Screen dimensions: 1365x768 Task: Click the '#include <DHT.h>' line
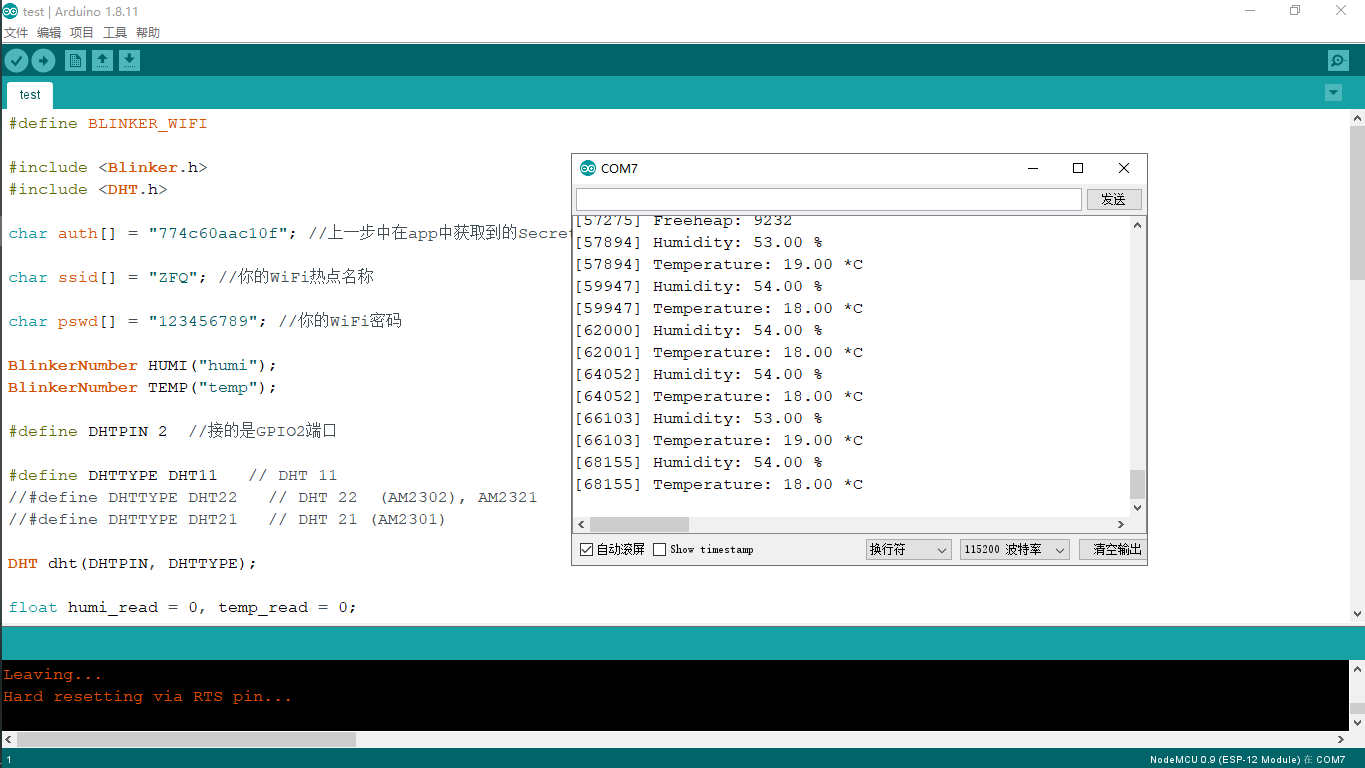tap(88, 190)
